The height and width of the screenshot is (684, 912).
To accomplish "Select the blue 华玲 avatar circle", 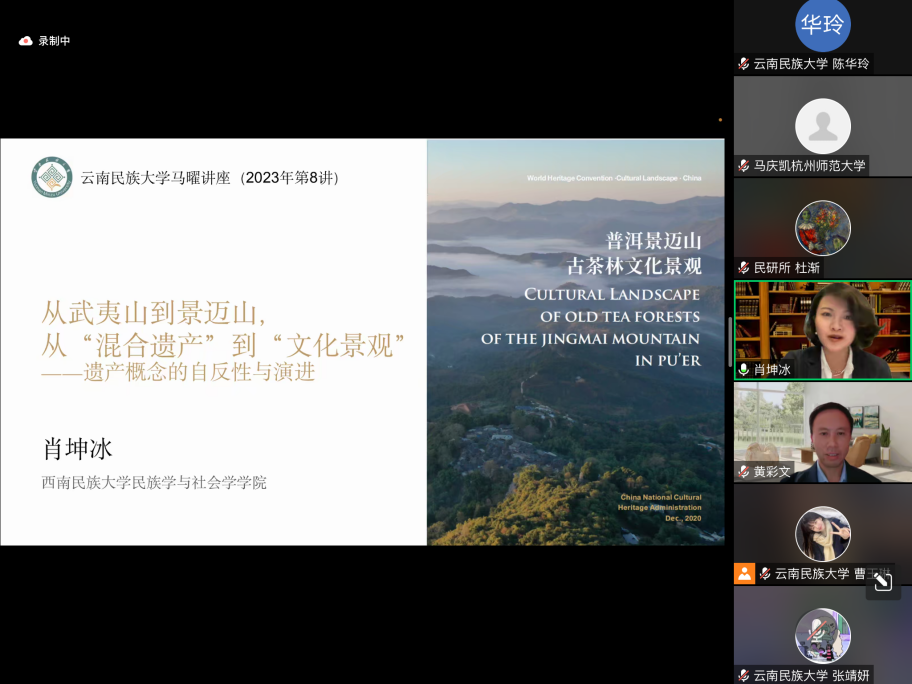I will coord(822,24).
